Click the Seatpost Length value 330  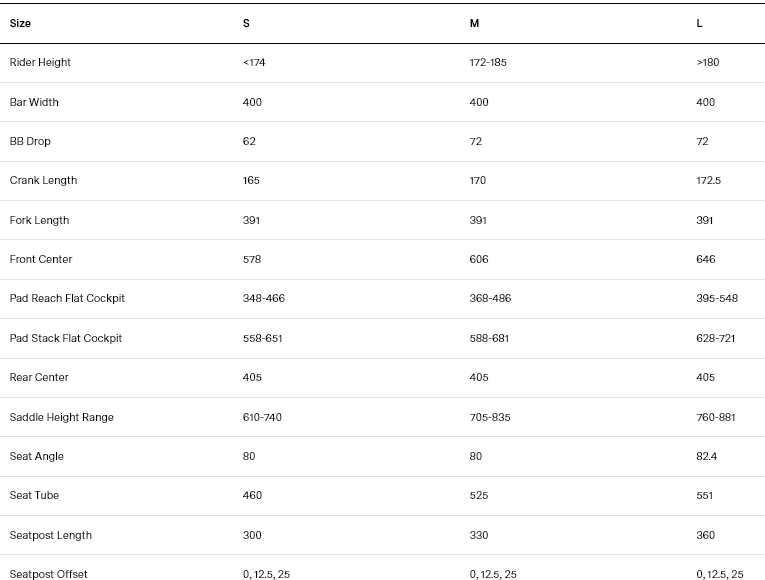tap(479, 535)
